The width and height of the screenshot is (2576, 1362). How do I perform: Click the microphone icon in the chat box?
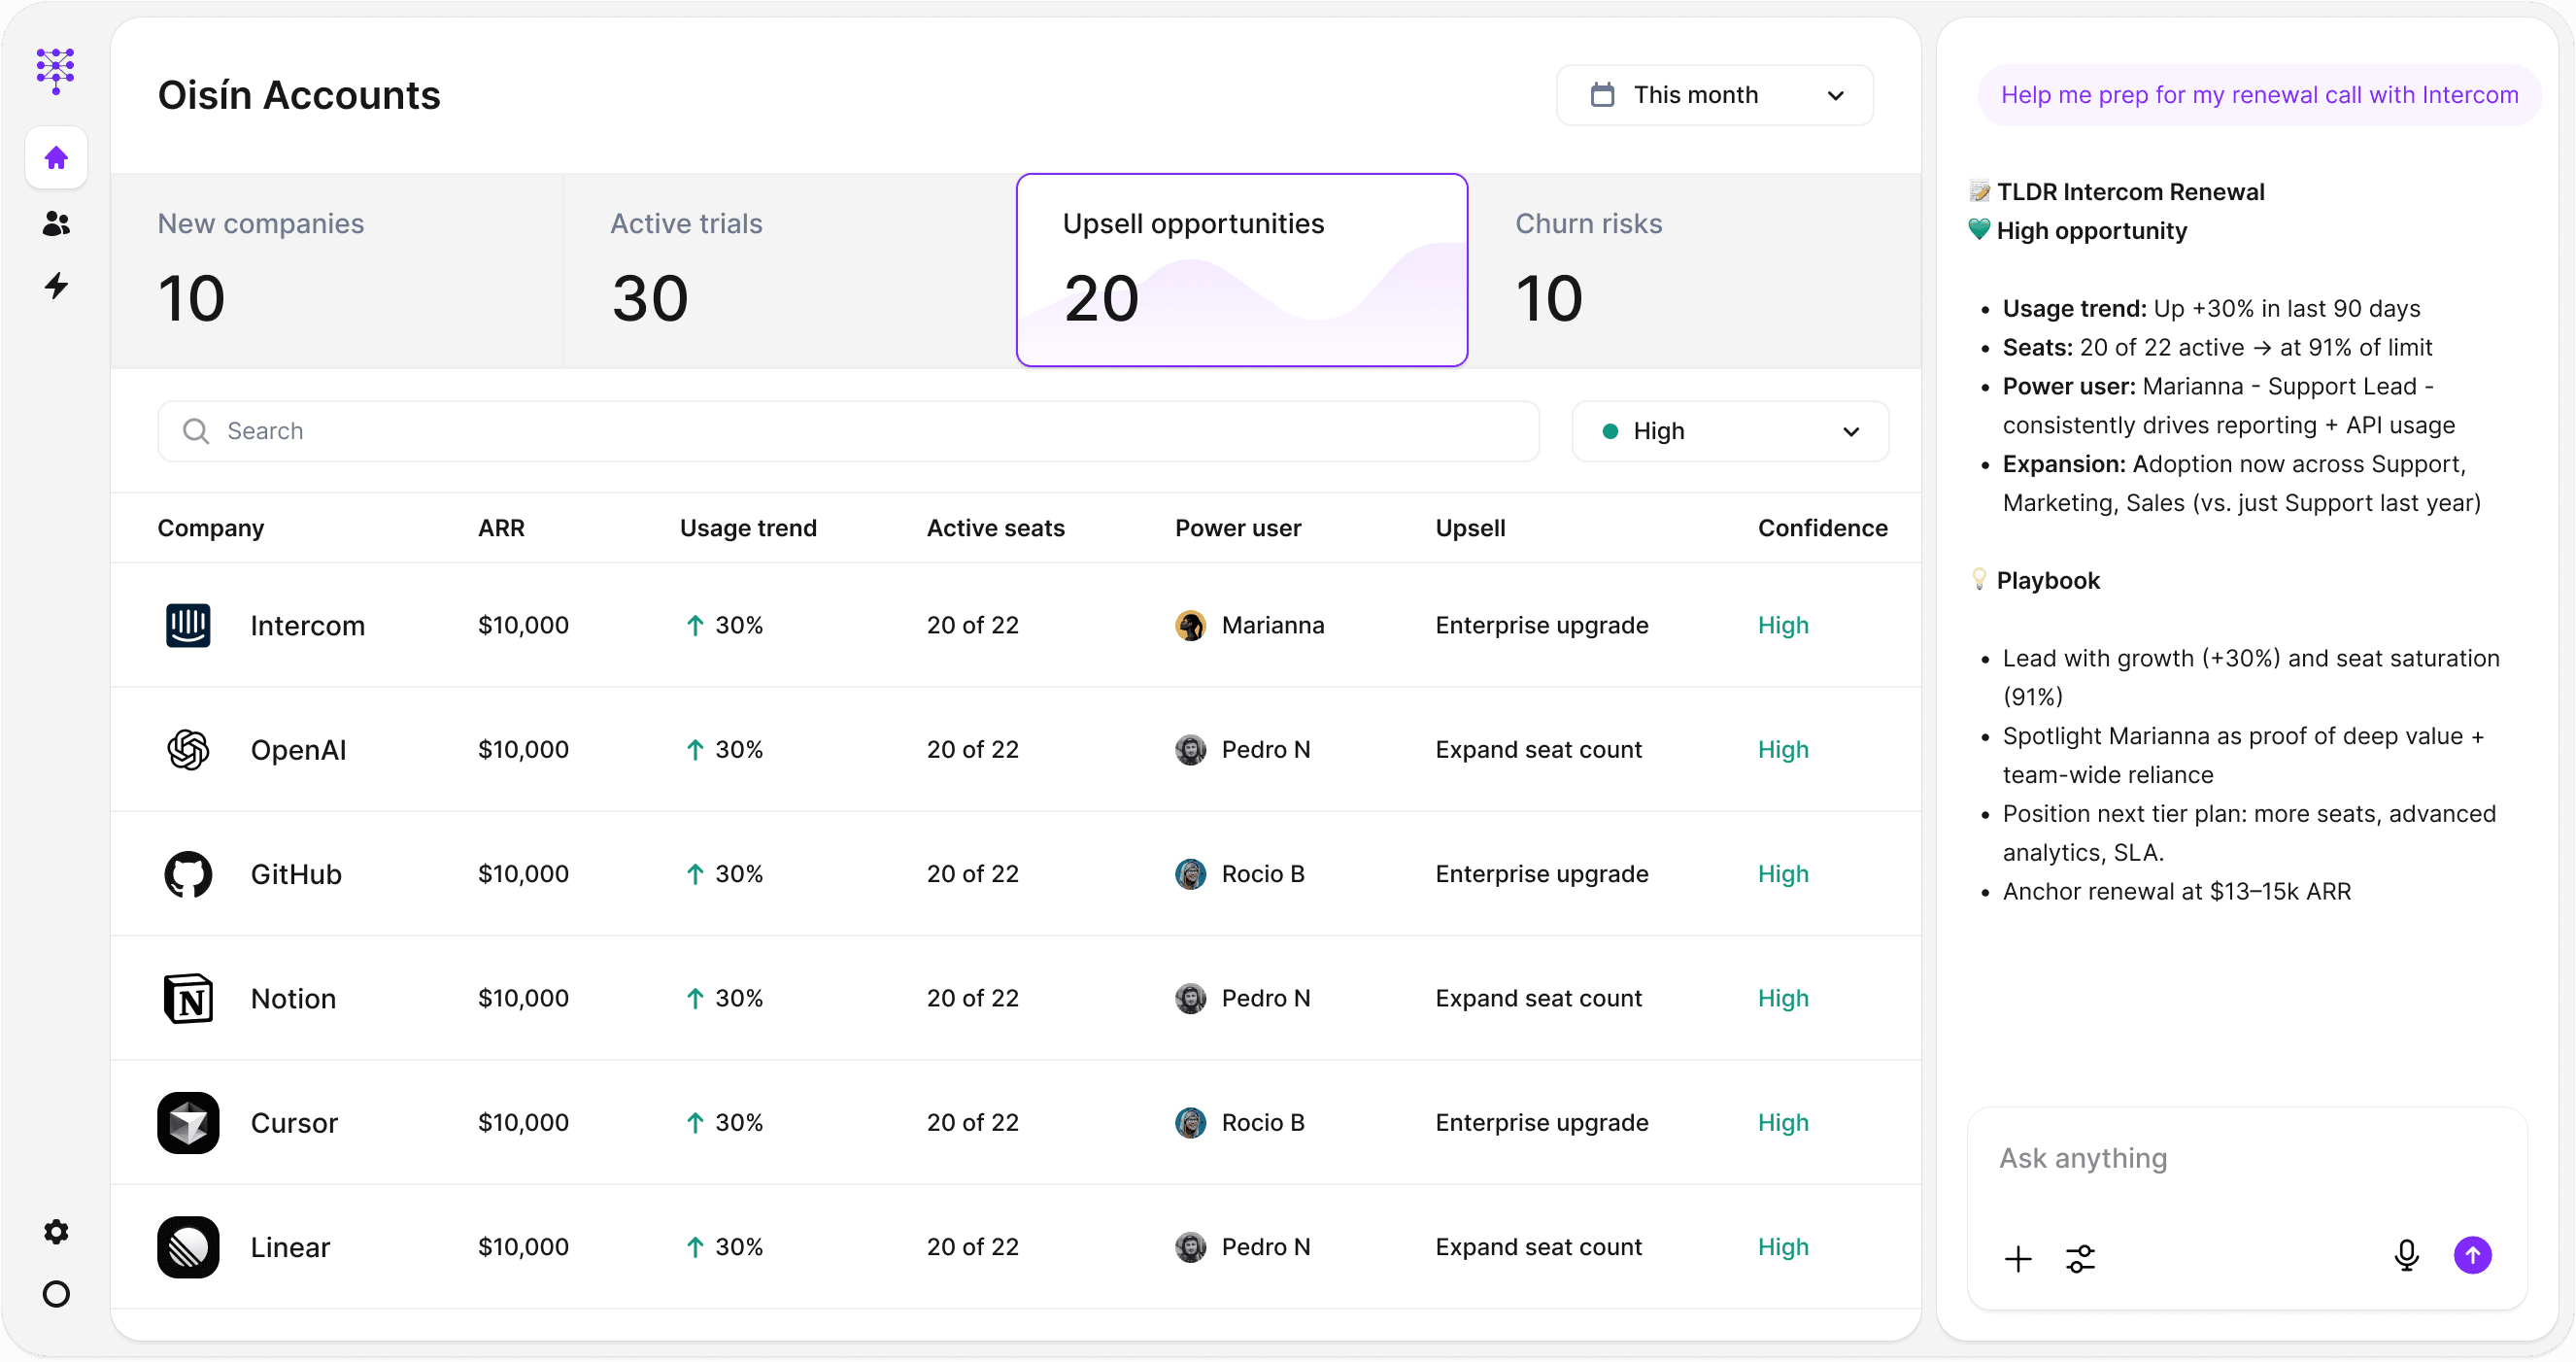click(x=2406, y=1255)
